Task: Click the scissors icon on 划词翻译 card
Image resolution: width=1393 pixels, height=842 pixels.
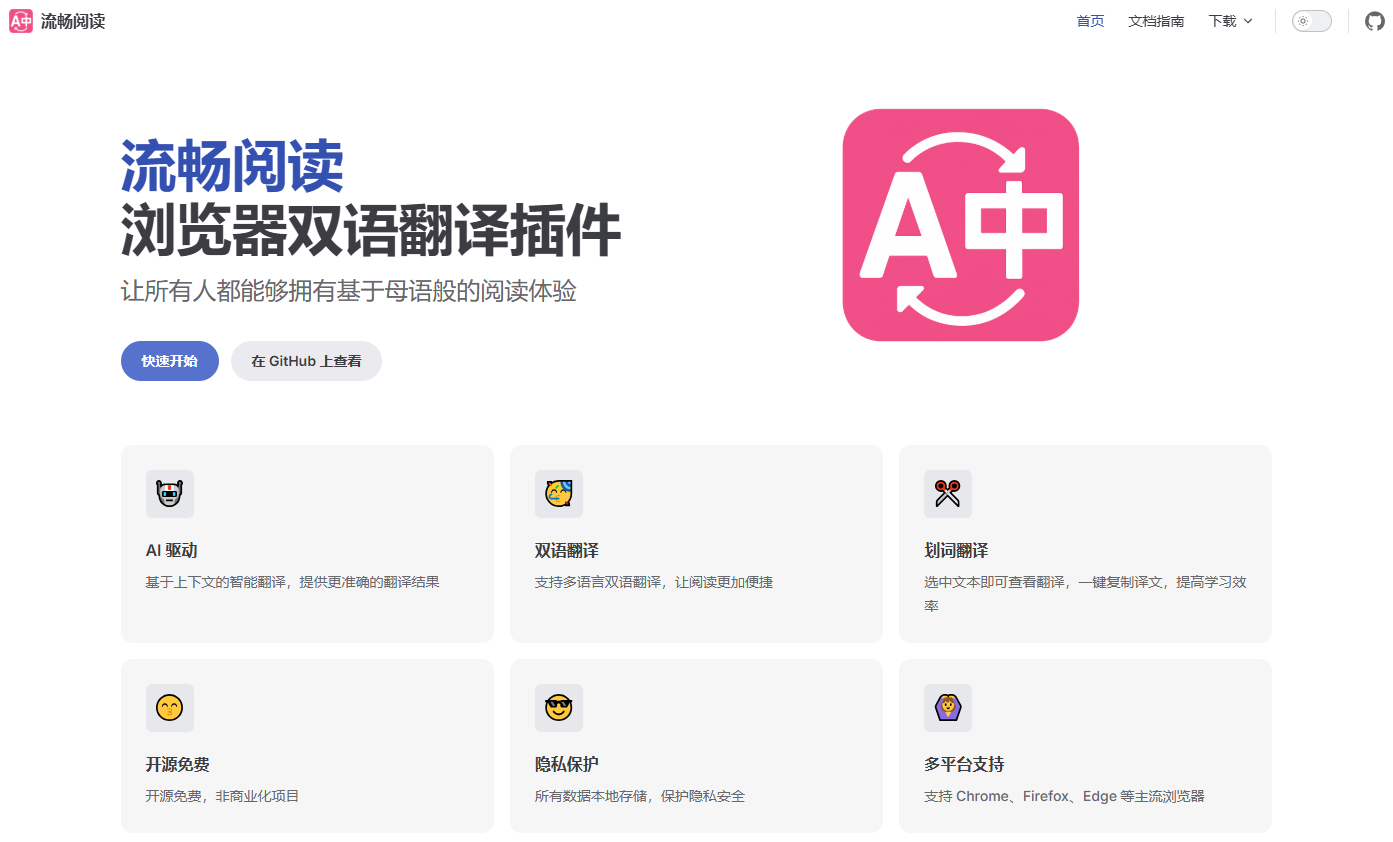Action: (x=947, y=494)
